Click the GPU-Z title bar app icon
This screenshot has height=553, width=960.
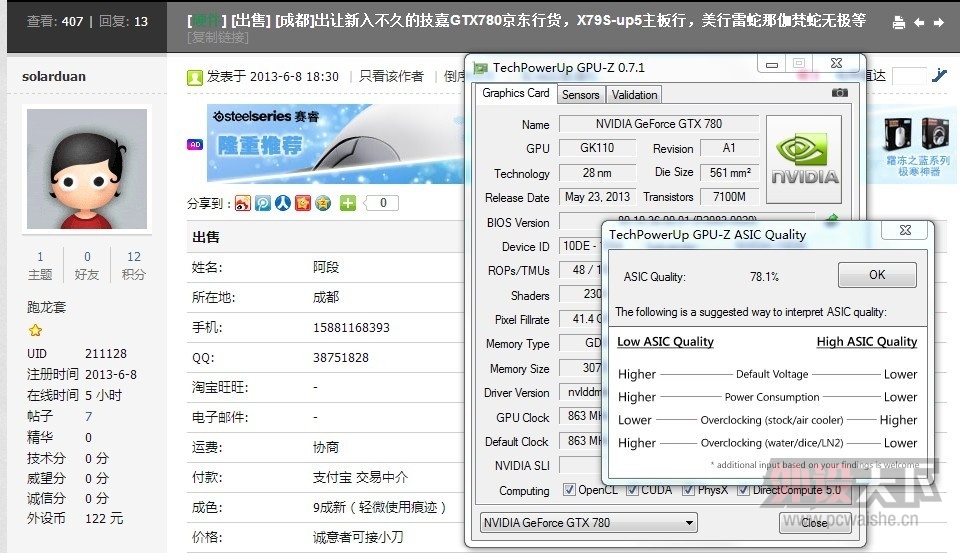[x=481, y=67]
